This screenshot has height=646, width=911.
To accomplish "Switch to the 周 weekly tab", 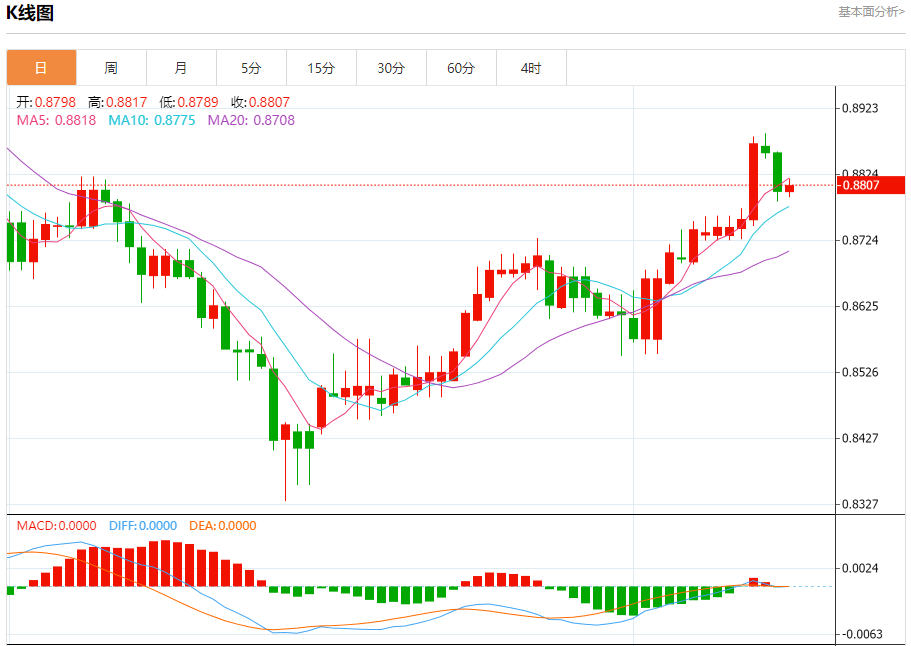I will (111, 68).
